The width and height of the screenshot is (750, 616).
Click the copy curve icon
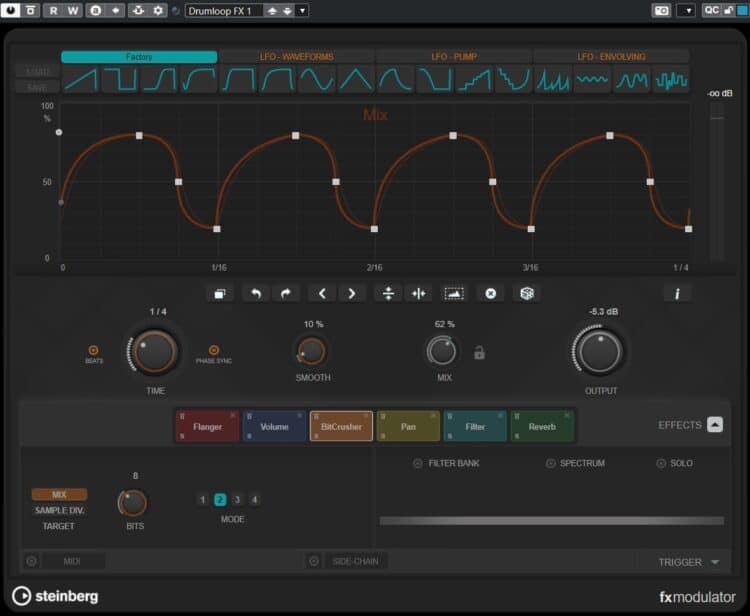tap(220, 294)
